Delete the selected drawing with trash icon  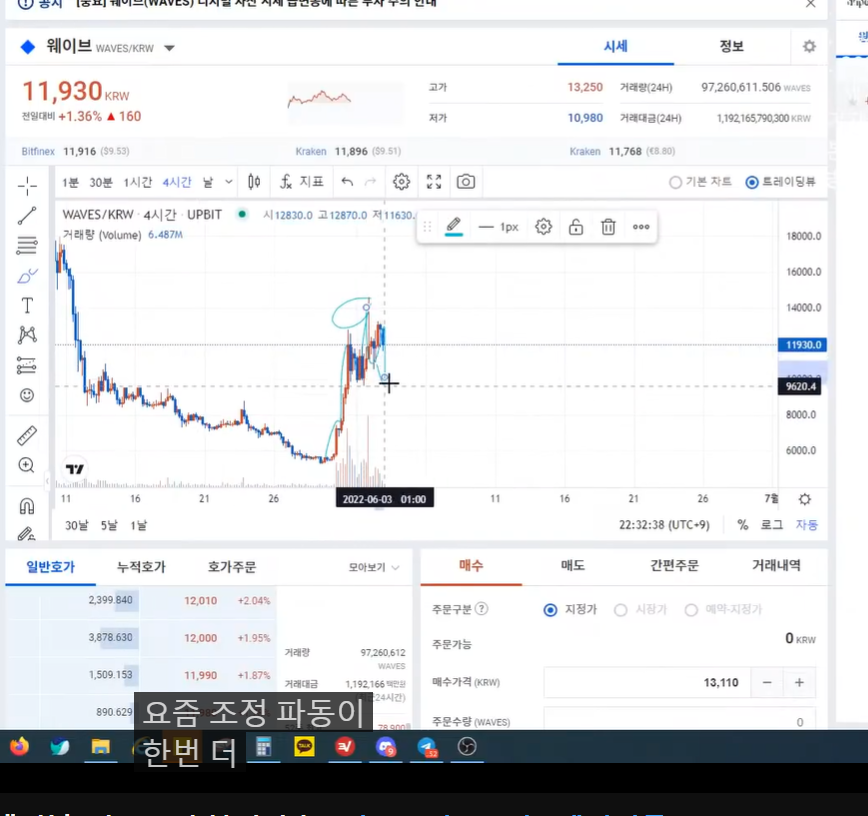[608, 226]
